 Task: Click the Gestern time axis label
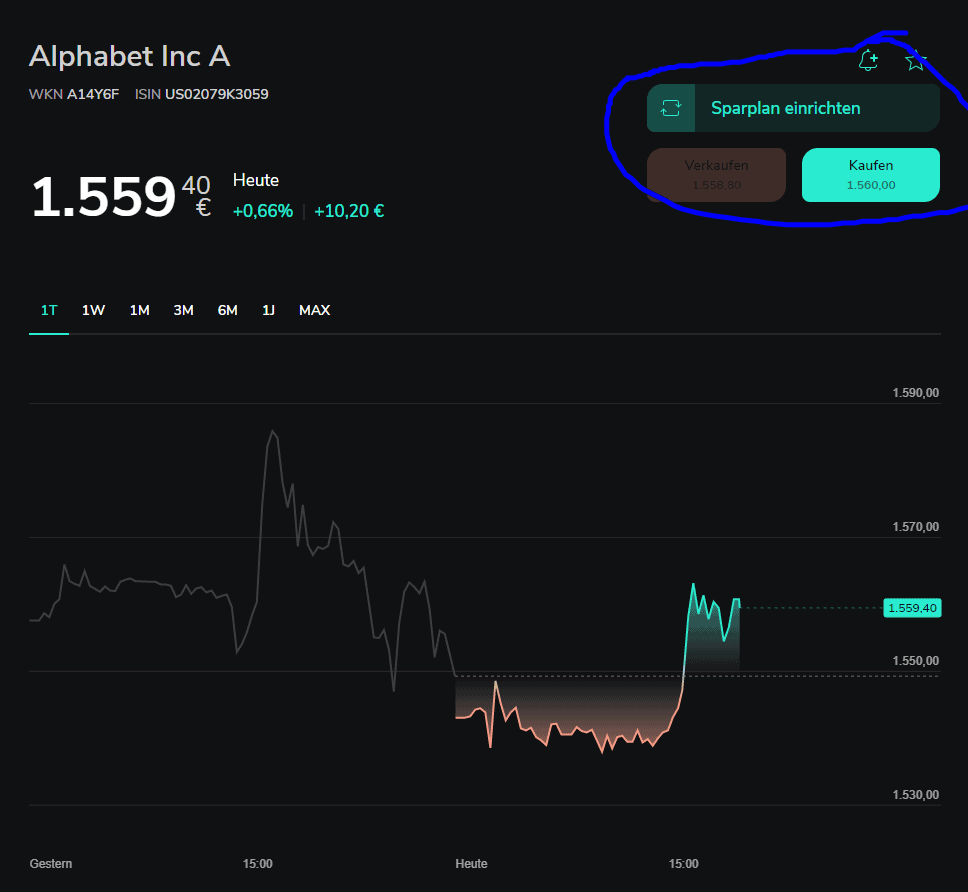pyautogui.click(x=51, y=864)
